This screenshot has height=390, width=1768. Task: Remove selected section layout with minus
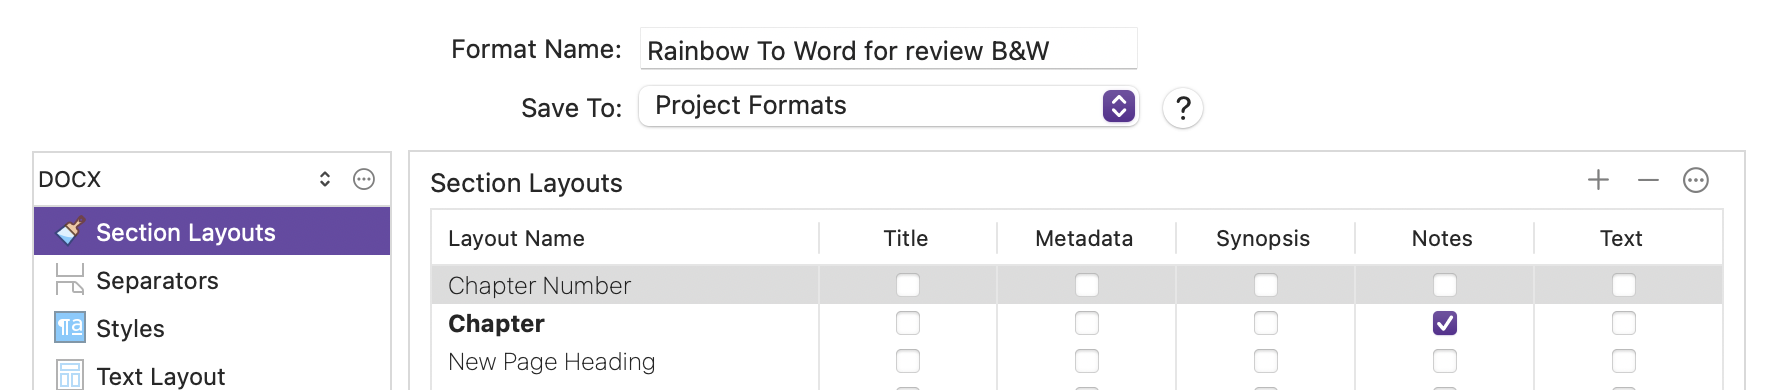click(1648, 180)
